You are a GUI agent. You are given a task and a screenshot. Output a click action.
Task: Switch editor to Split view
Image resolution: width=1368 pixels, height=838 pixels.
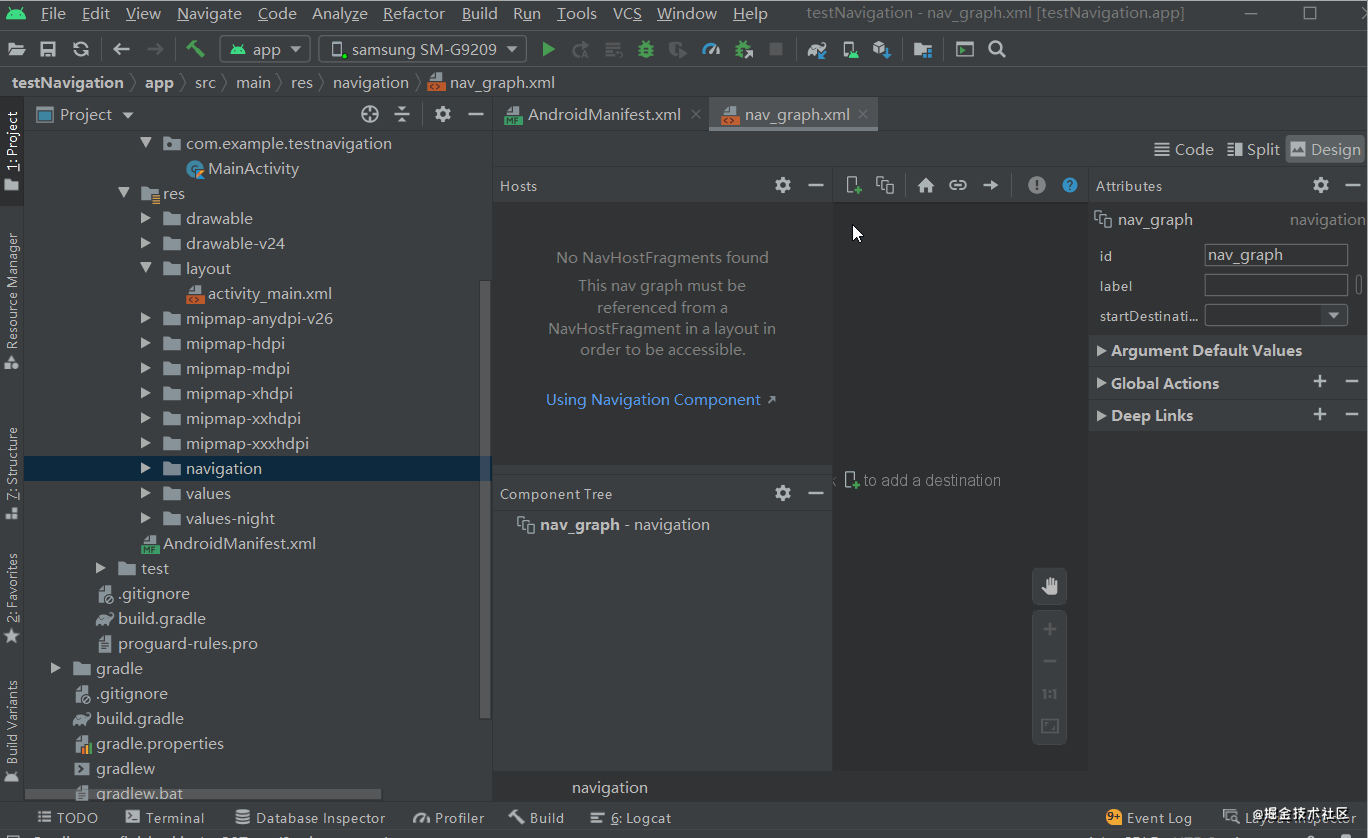(x=1253, y=149)
